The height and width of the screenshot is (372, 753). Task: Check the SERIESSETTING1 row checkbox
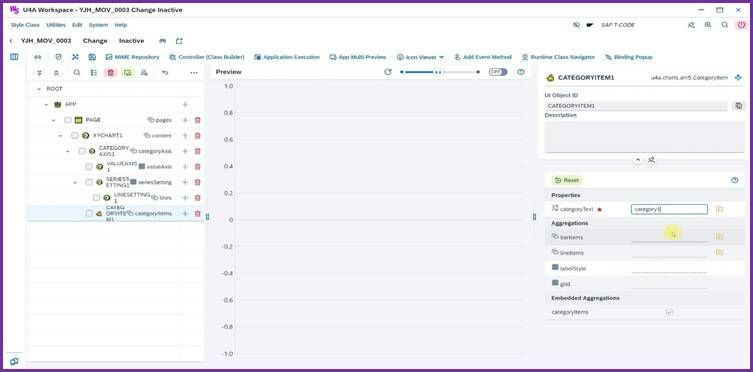[x=89, y=182]
